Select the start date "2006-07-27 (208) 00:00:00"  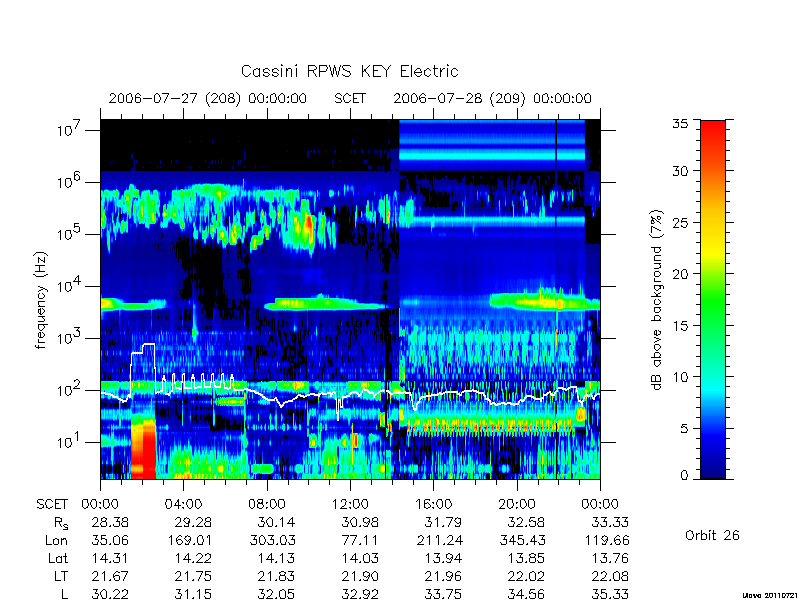pyautogui.click(x=208, y=98)
